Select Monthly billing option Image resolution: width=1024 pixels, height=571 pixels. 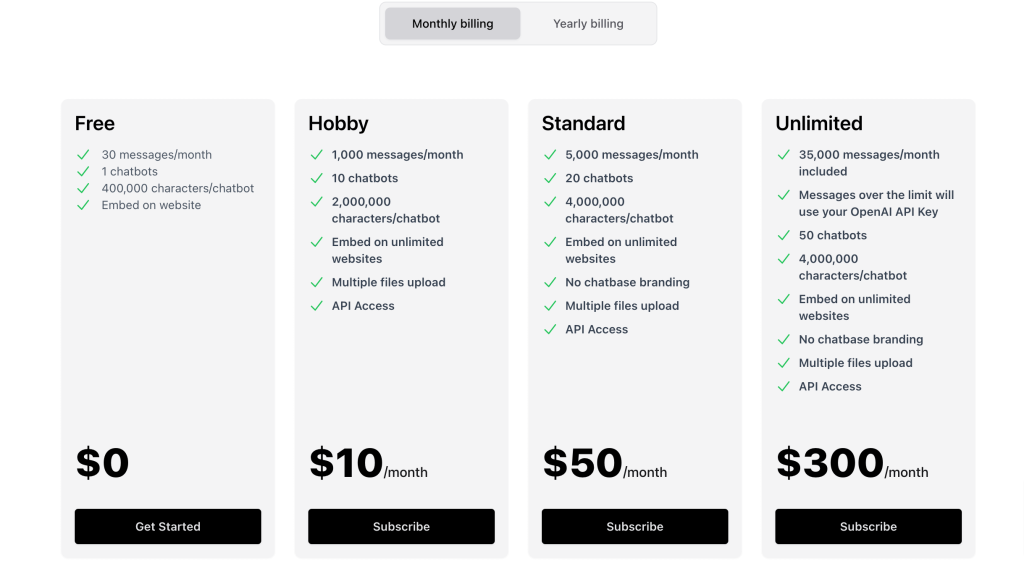452,23
